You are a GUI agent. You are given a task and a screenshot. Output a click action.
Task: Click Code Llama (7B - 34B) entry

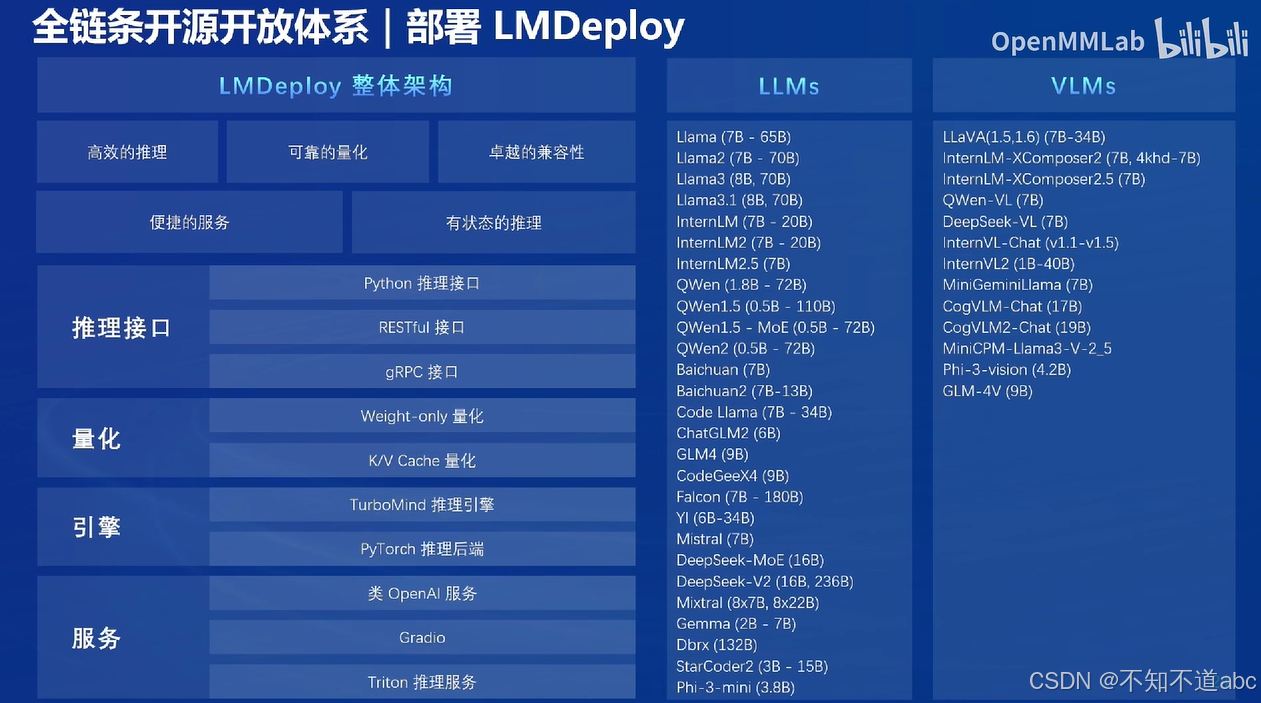pyautogui.click(x=754, y=412)
